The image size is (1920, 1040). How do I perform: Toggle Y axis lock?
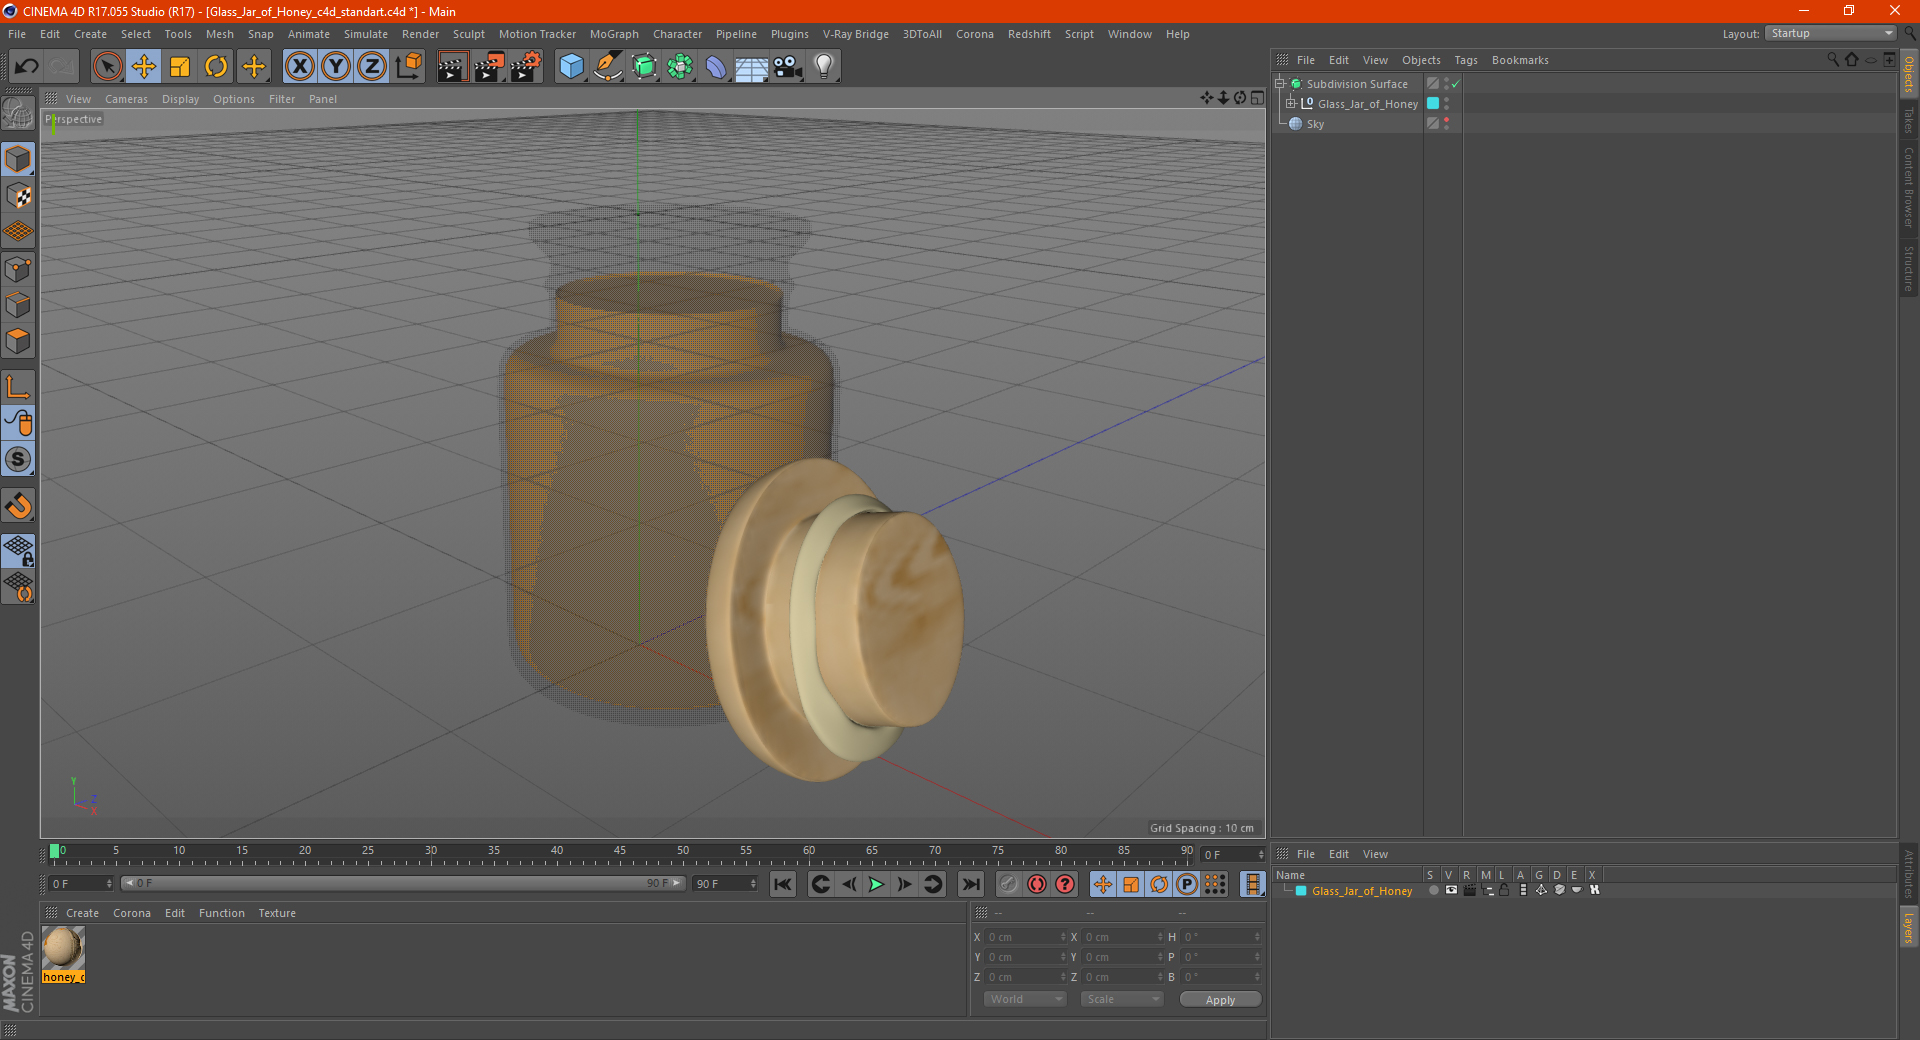(336, 67)
